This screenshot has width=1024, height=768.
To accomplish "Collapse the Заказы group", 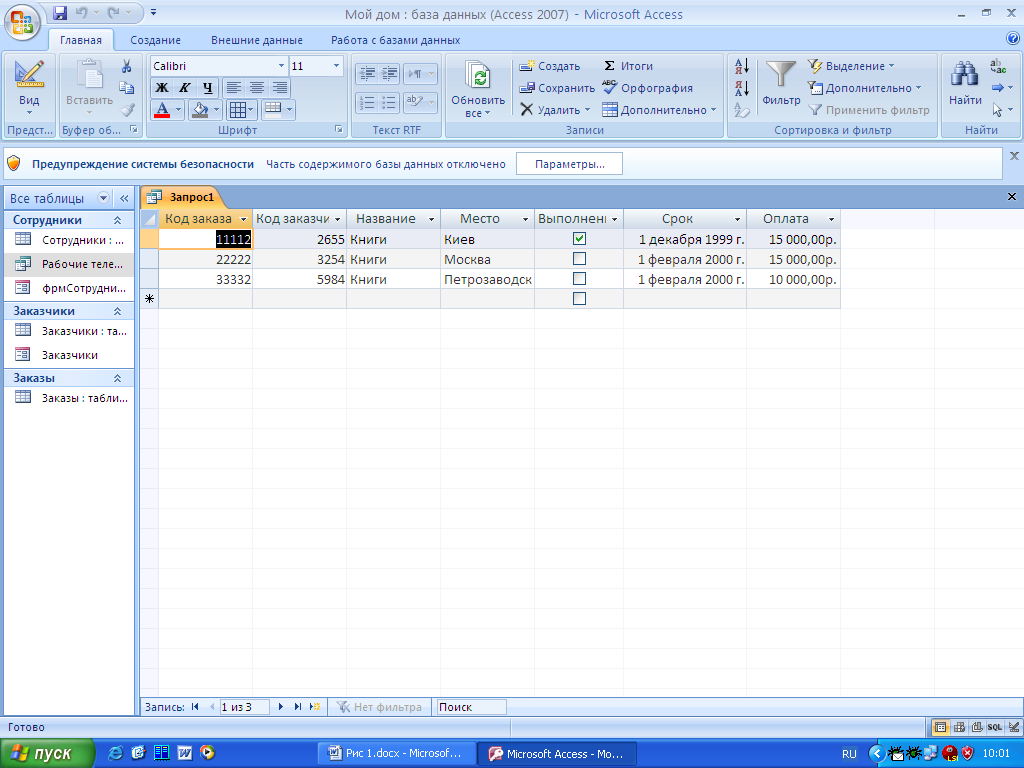I will coord(118,378).
